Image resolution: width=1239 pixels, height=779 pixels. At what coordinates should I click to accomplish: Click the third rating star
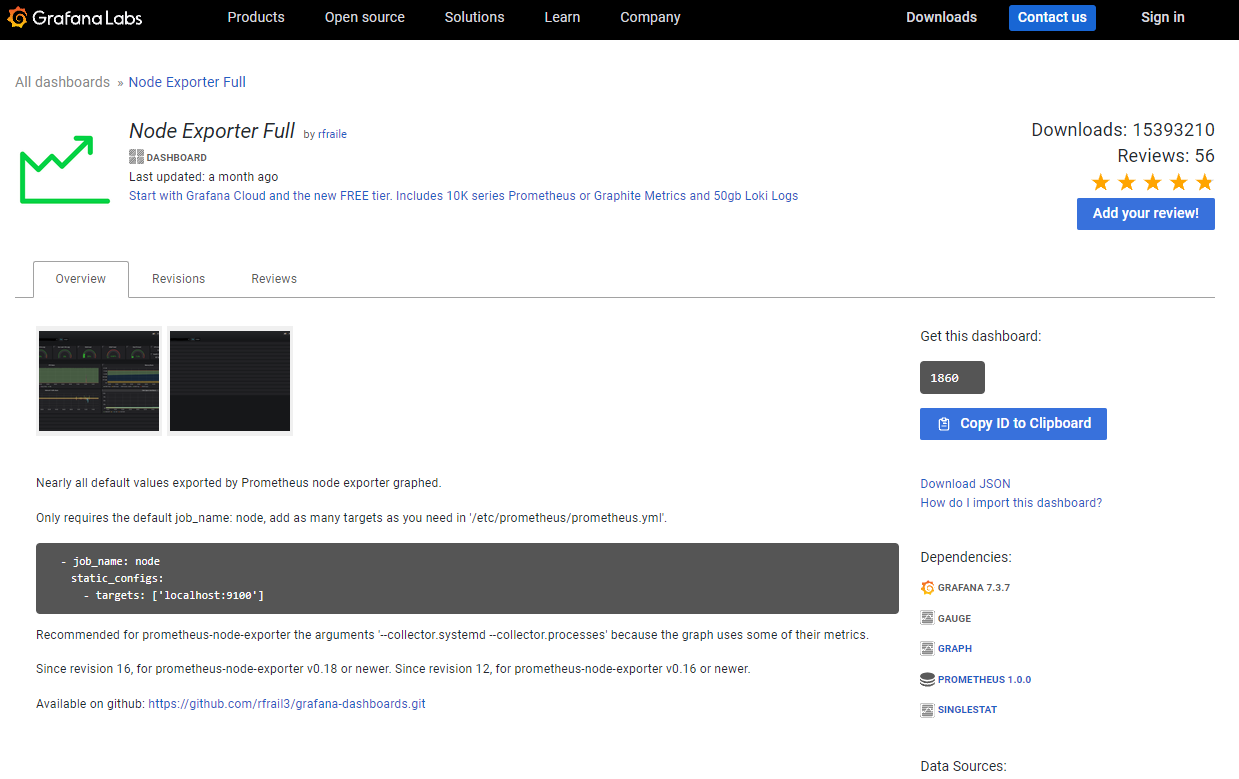pos(1152,182)
